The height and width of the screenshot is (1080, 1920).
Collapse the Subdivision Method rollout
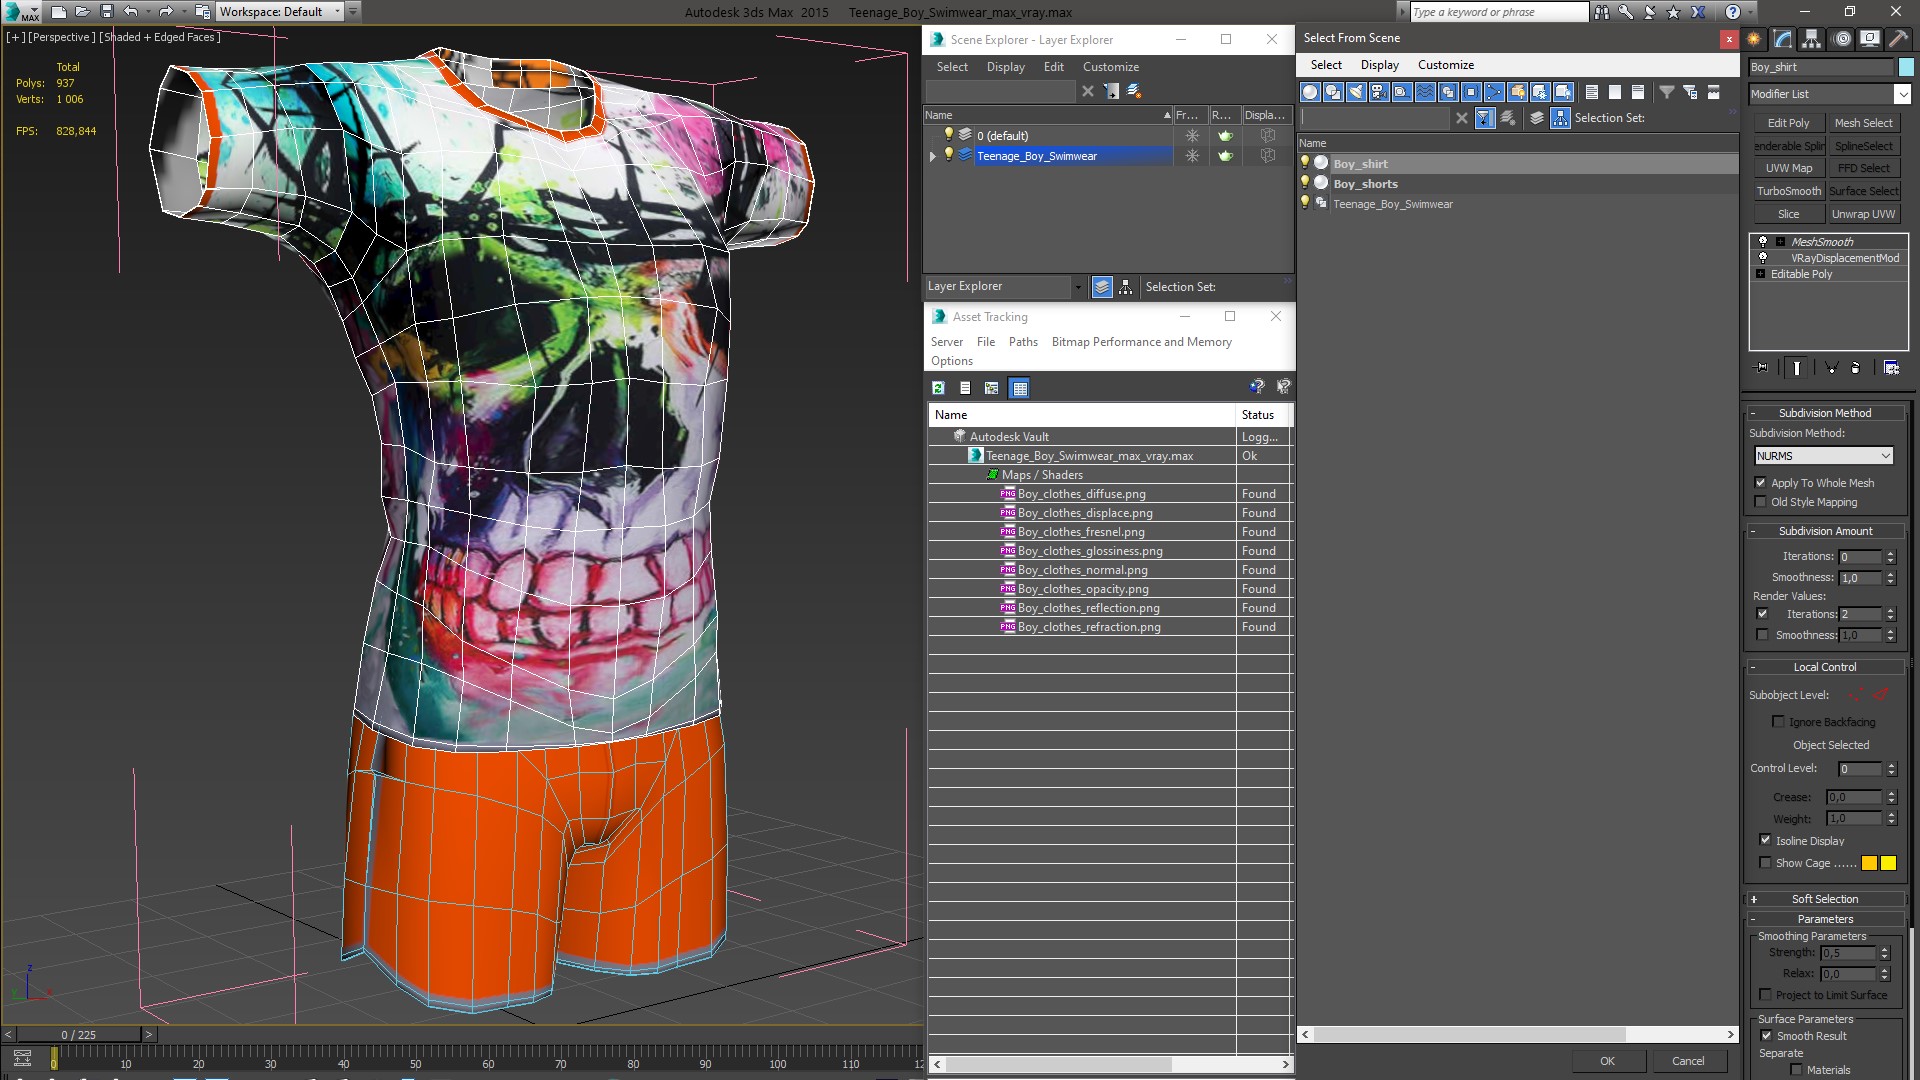(1825, 413)
